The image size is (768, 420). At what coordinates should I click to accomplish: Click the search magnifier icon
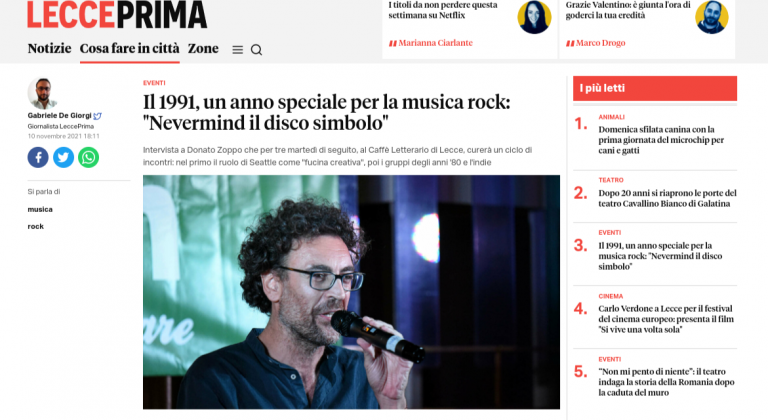[256, 50]
